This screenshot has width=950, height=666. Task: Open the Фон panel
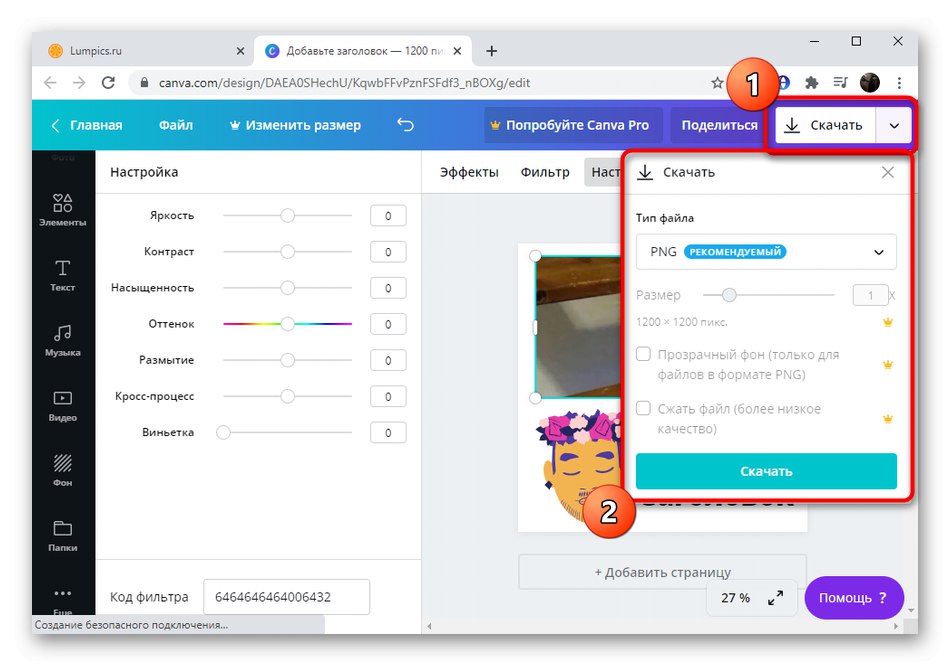[x=62, y=472]
